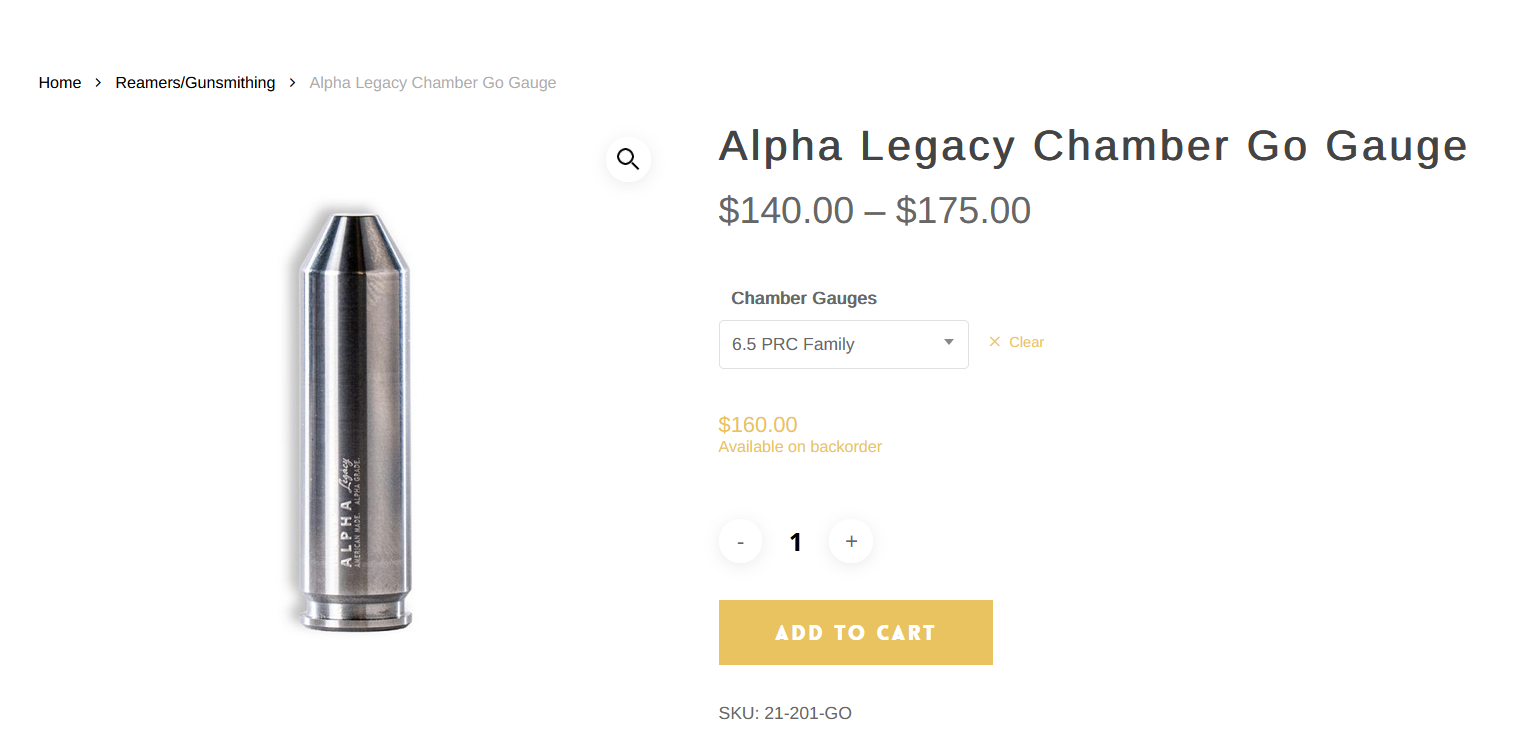Click the magnifier icon to zoom product image
The height and width of the screenshot is (729, 1535).
point(628,159)
